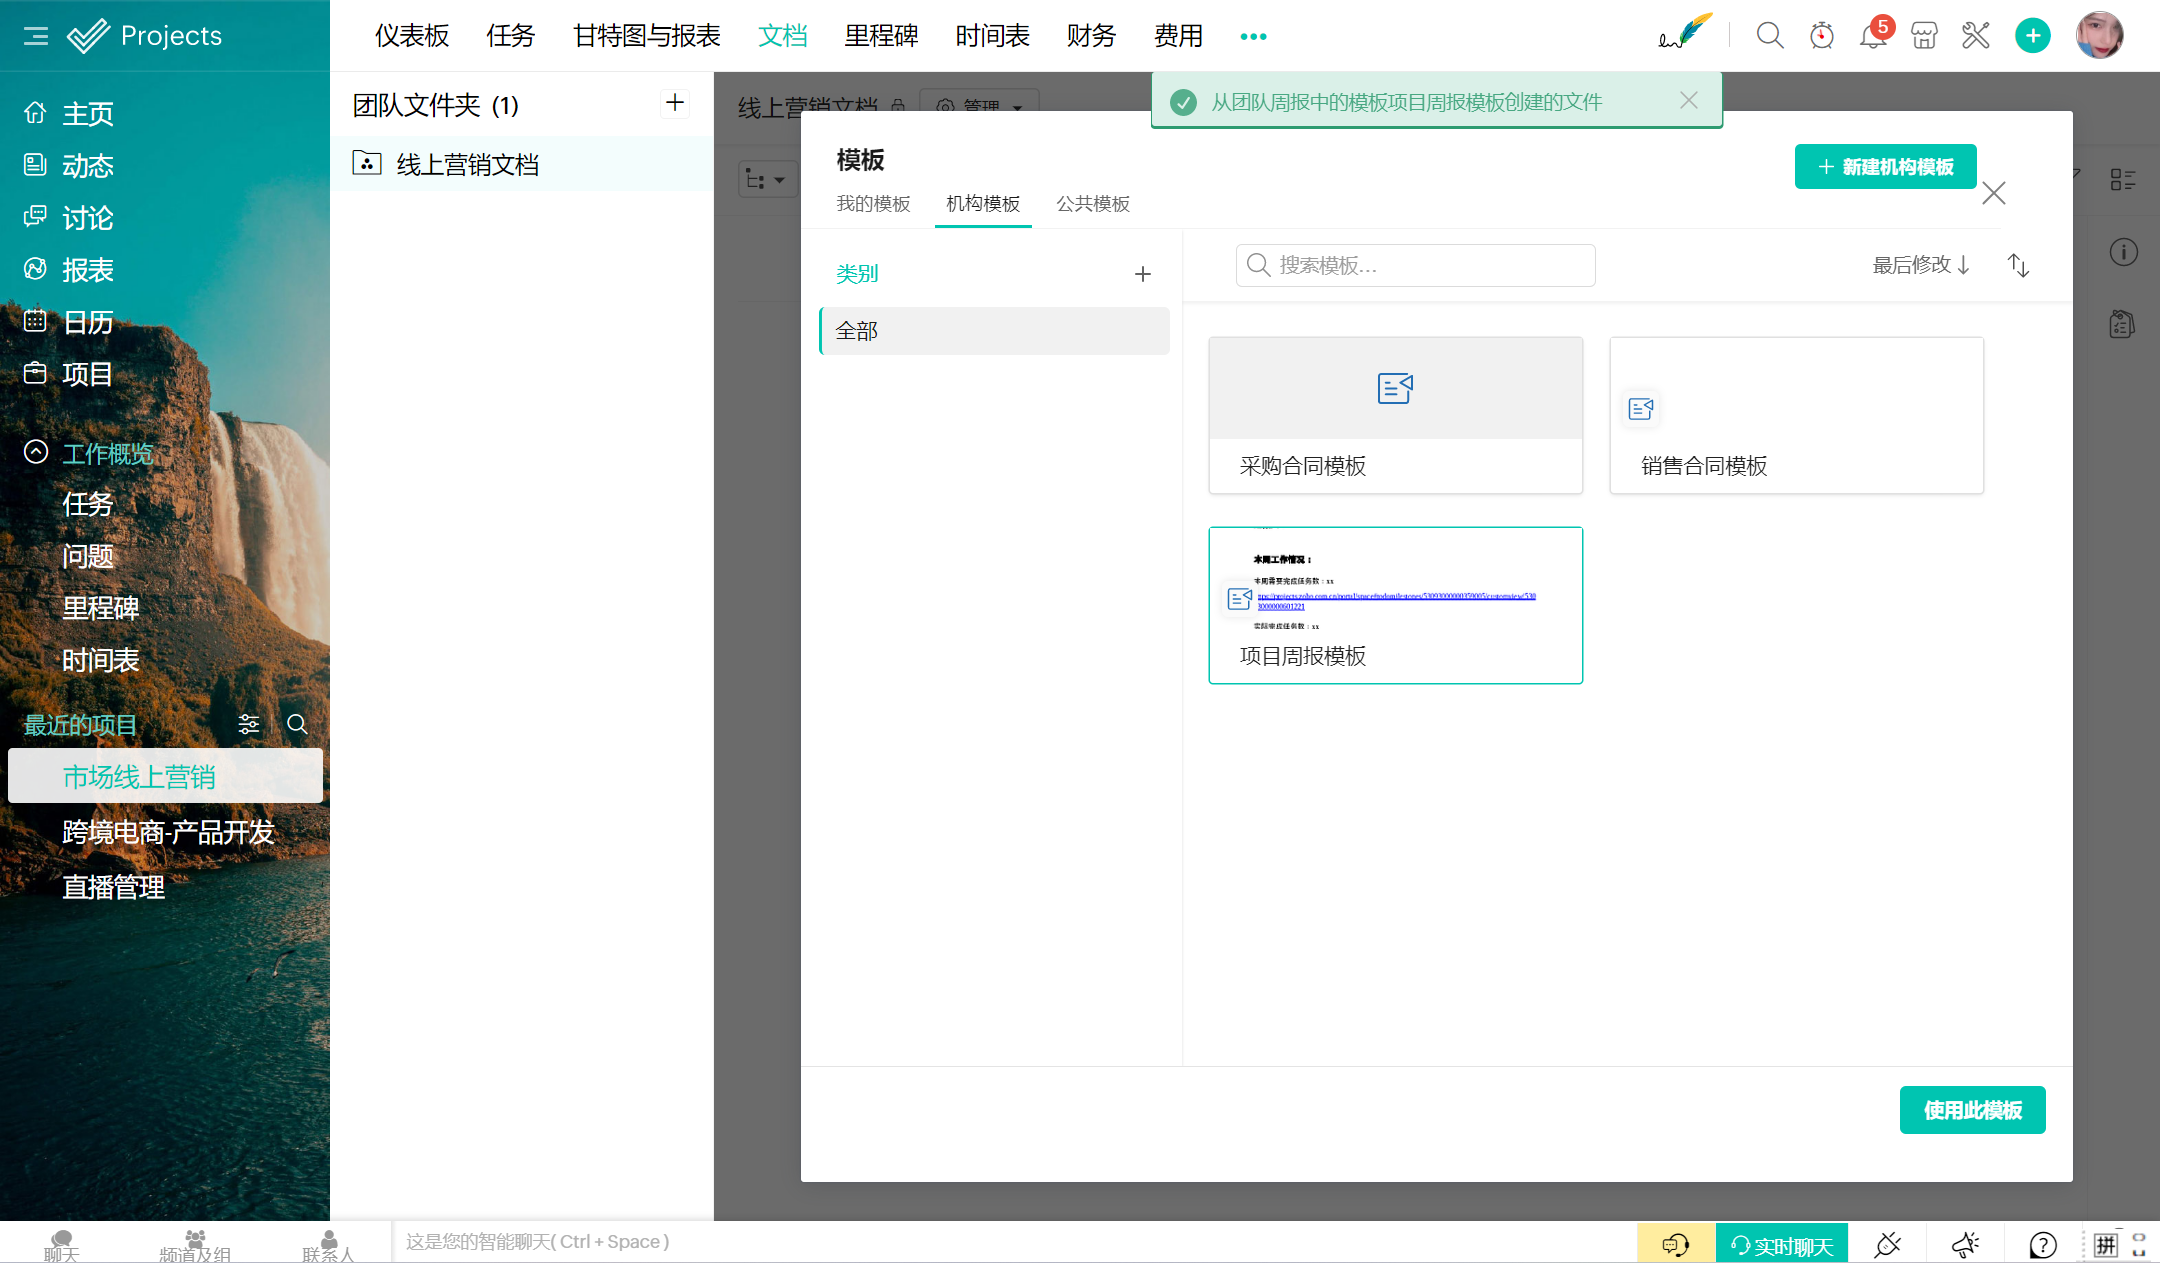
Task: Click the 新建机构模板 button
Action: tap(1885, 167)
